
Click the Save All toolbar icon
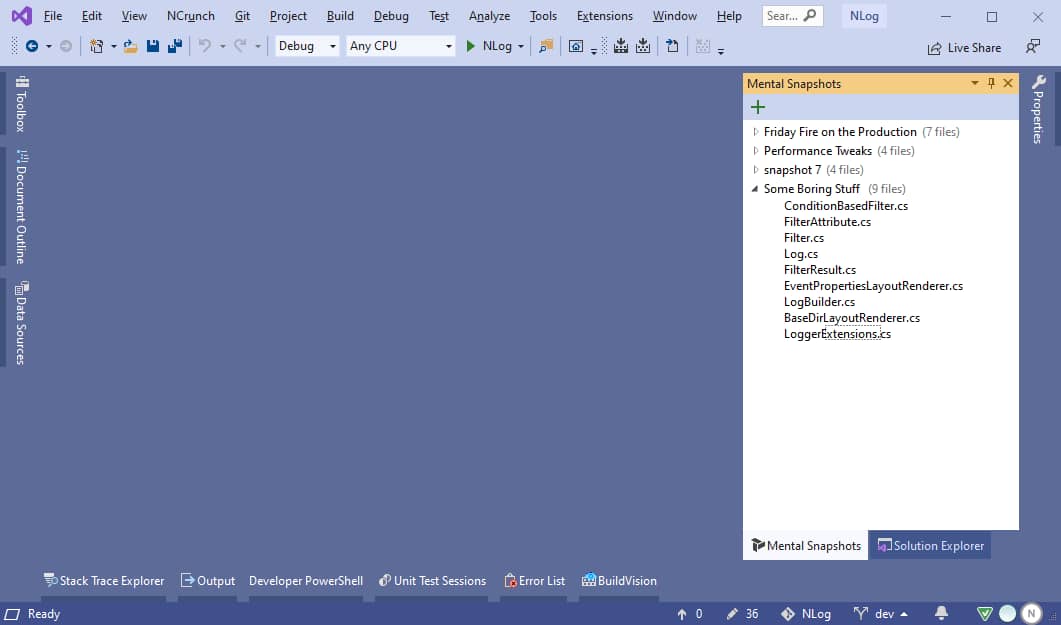175,46
